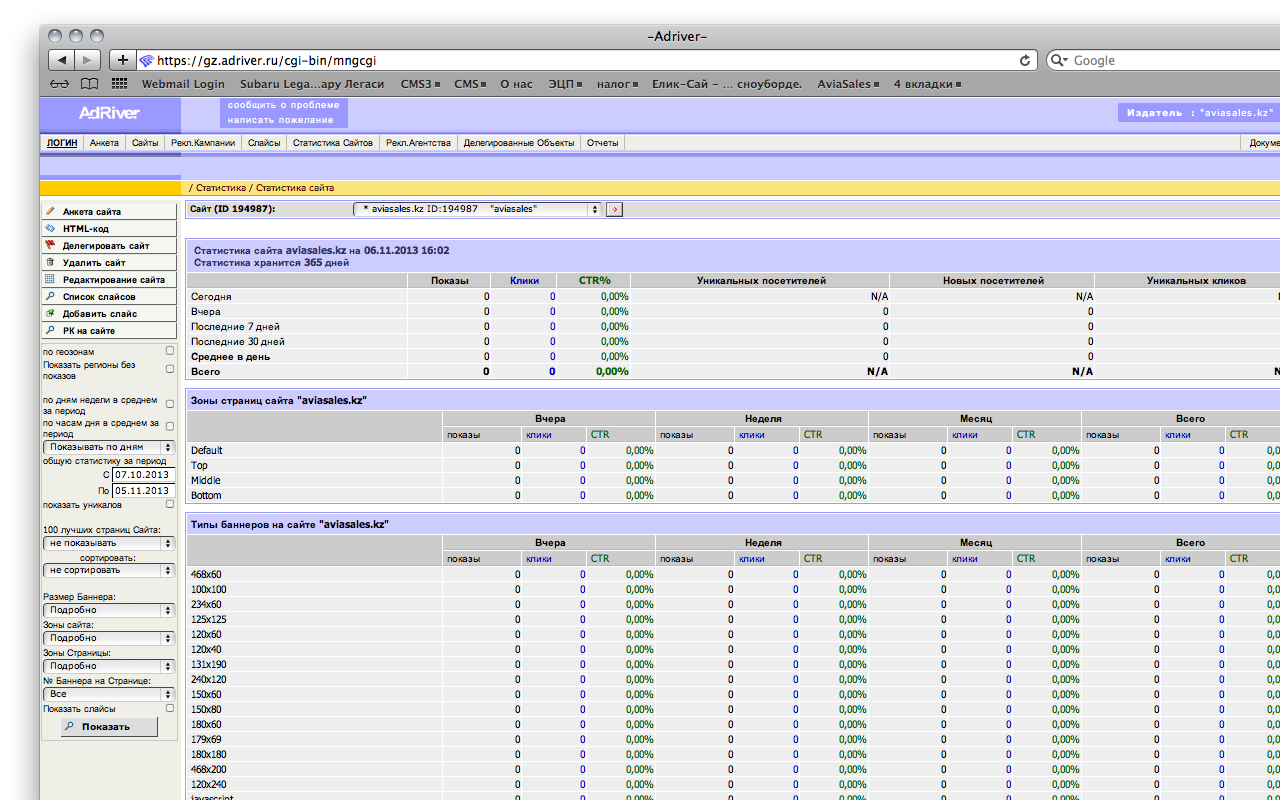Click the 'сообщить о проблеме' link
The width and height of the screenshot is (1280, 800).
coord(283,105)
